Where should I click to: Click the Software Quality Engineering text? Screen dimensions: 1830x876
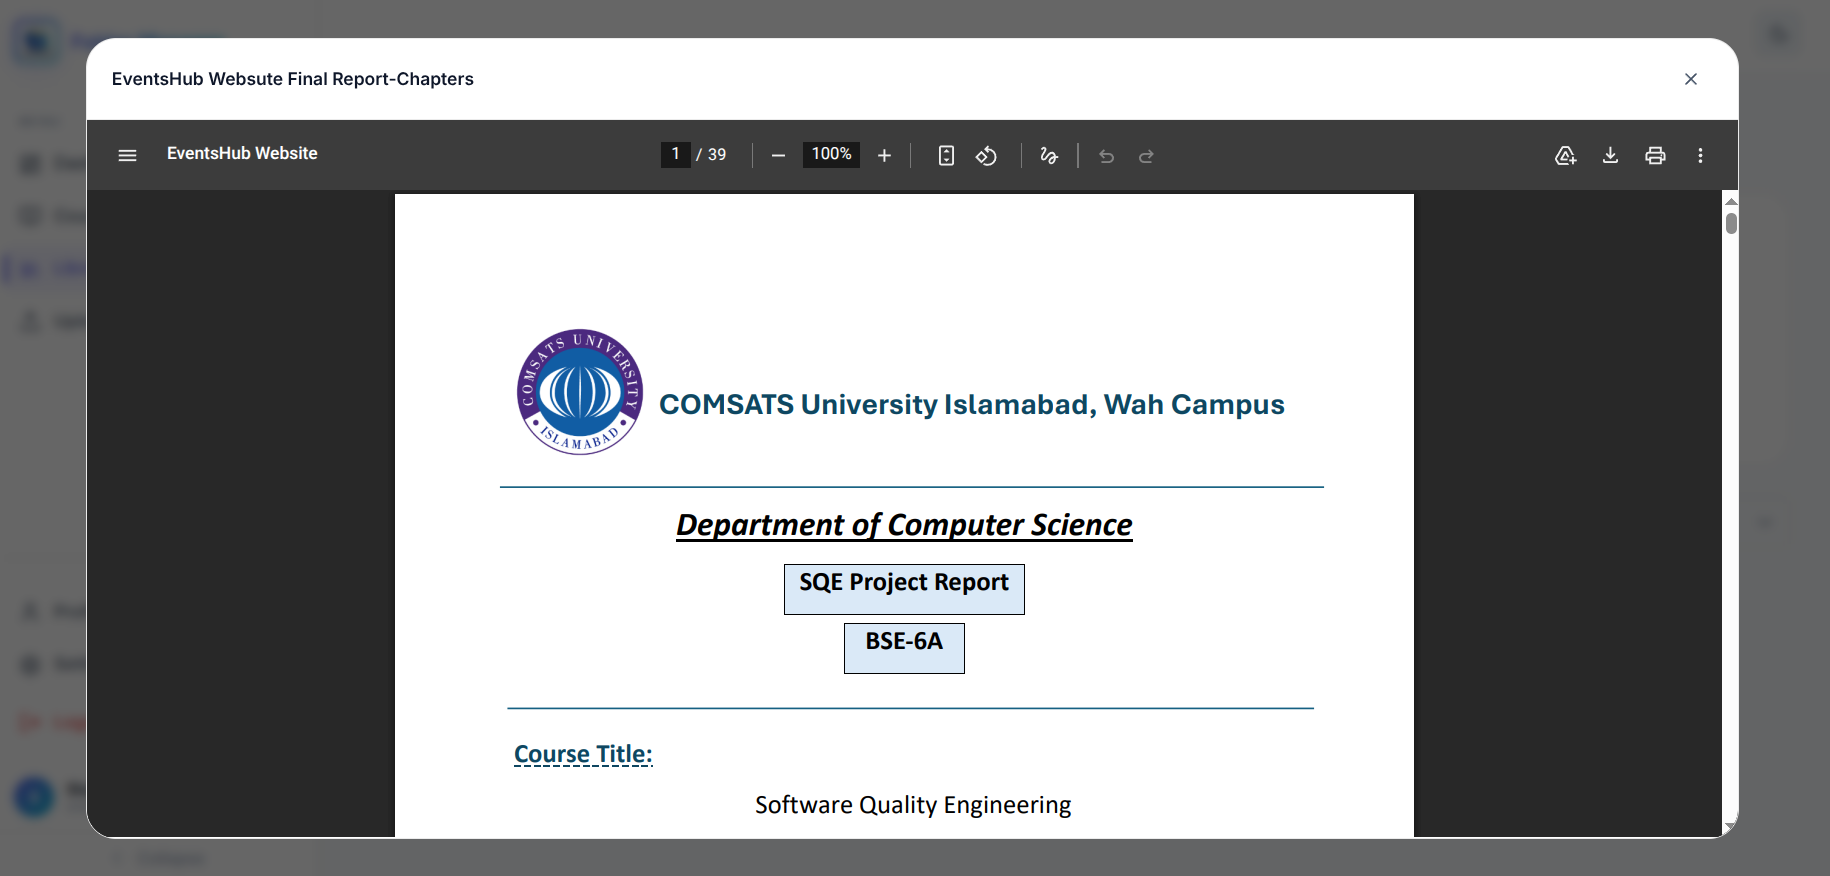tap(913, 805)
